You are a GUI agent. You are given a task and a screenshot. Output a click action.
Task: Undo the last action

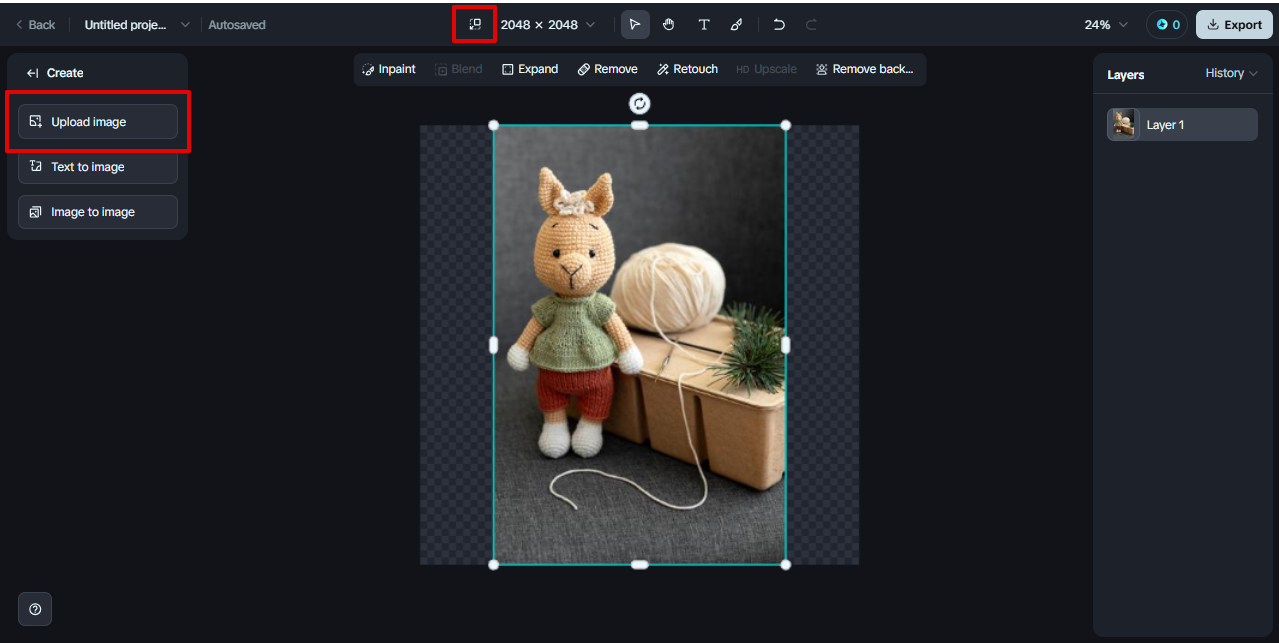pos(779,25)
